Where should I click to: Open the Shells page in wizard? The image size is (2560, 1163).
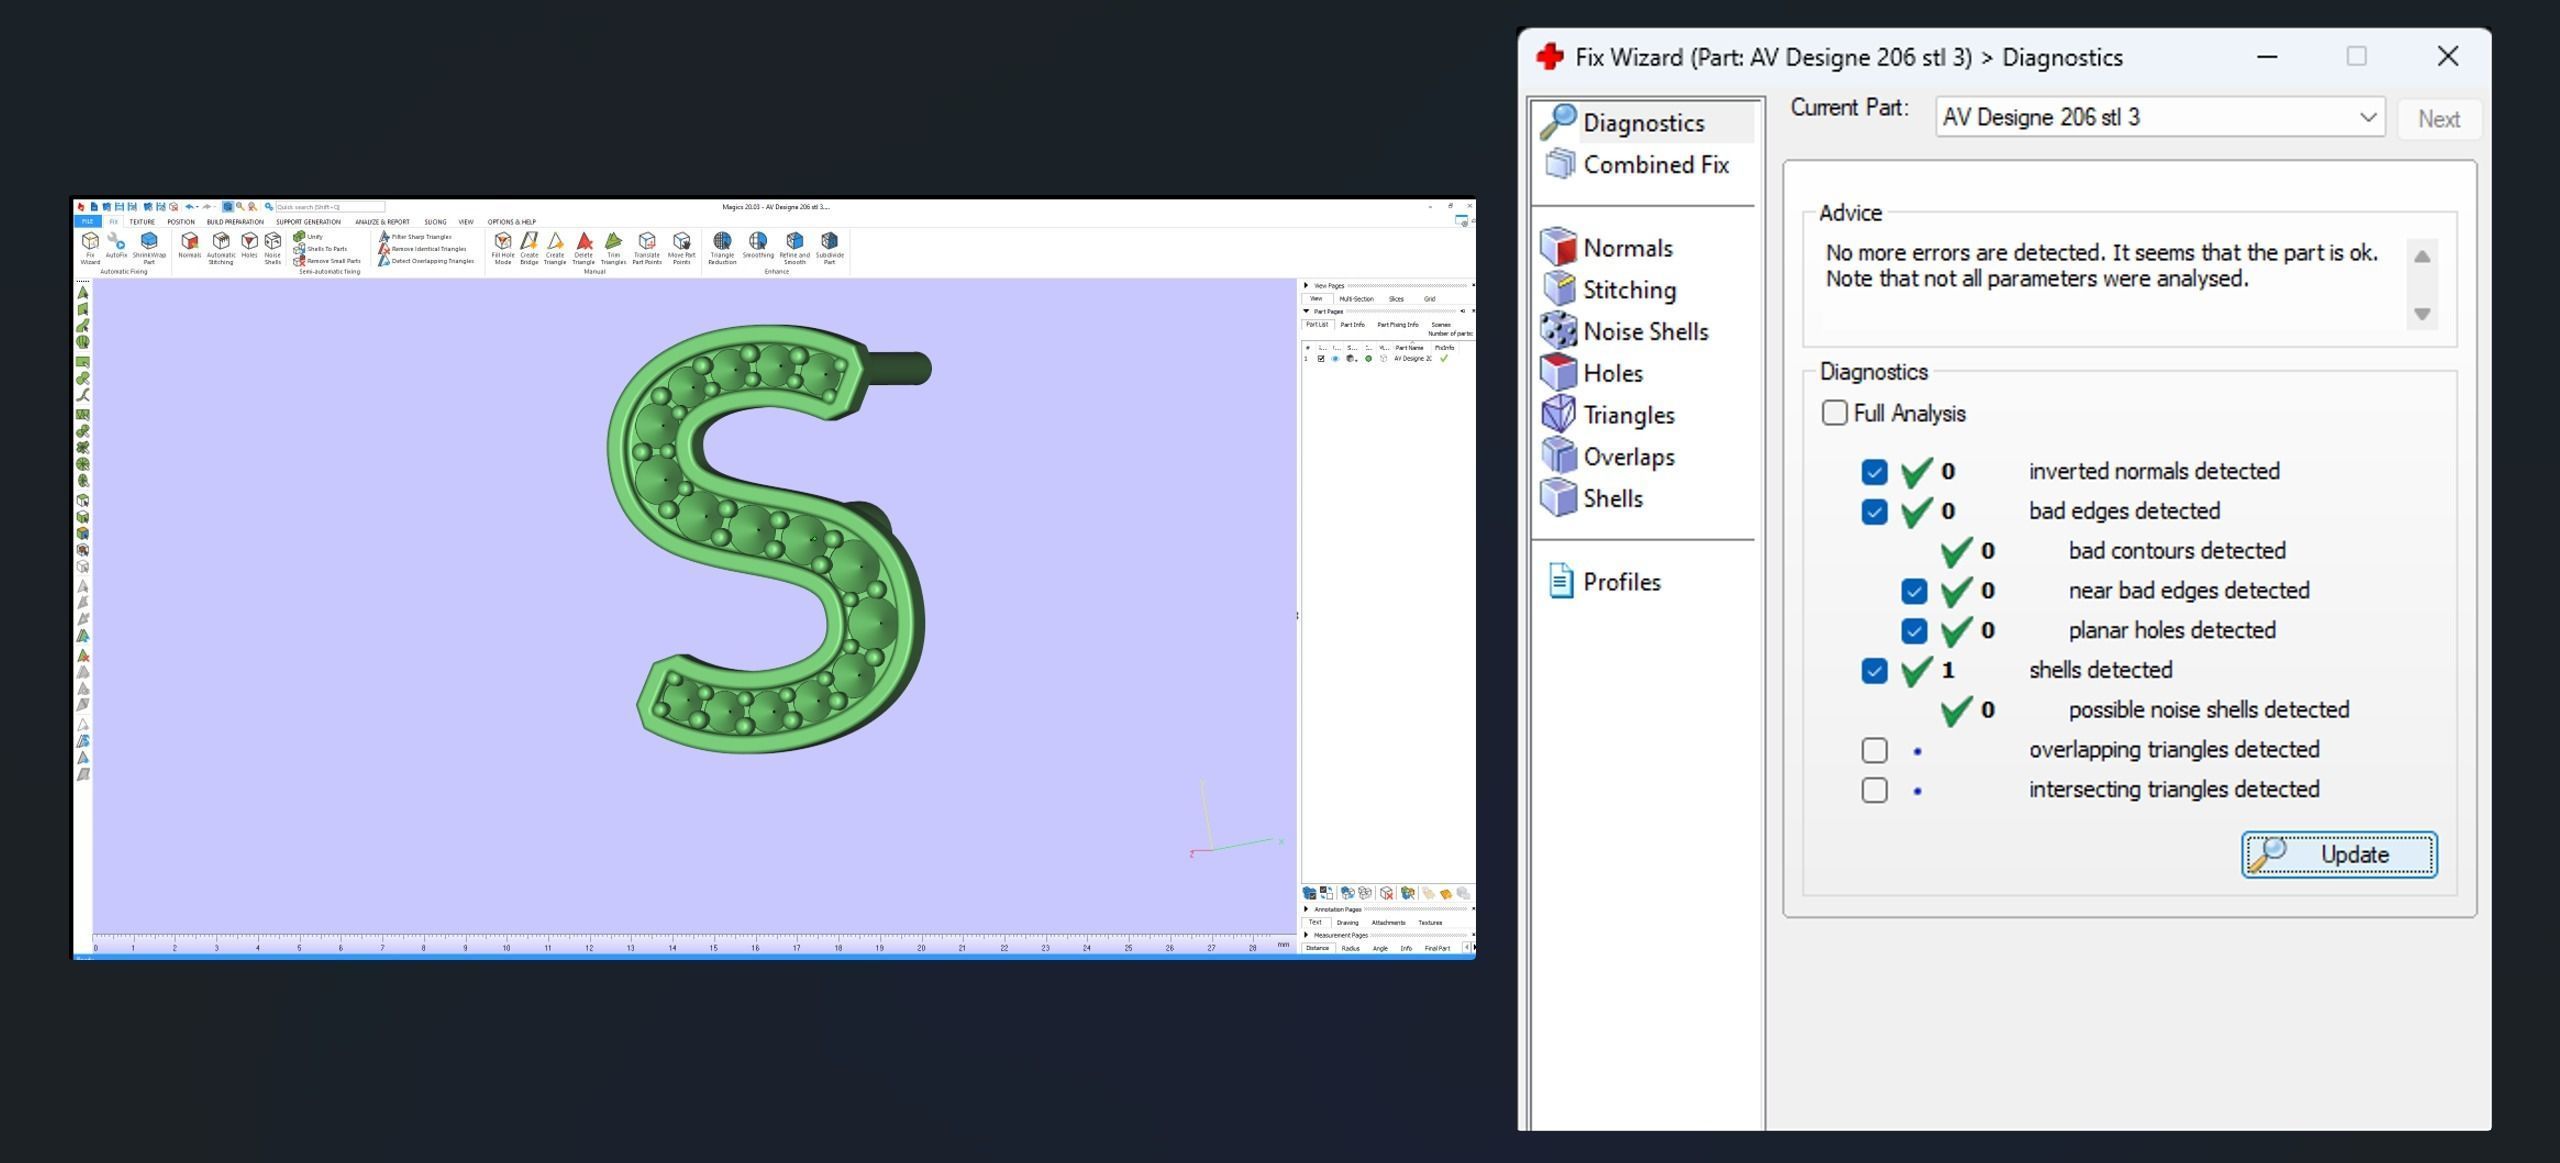[1612, 499]
